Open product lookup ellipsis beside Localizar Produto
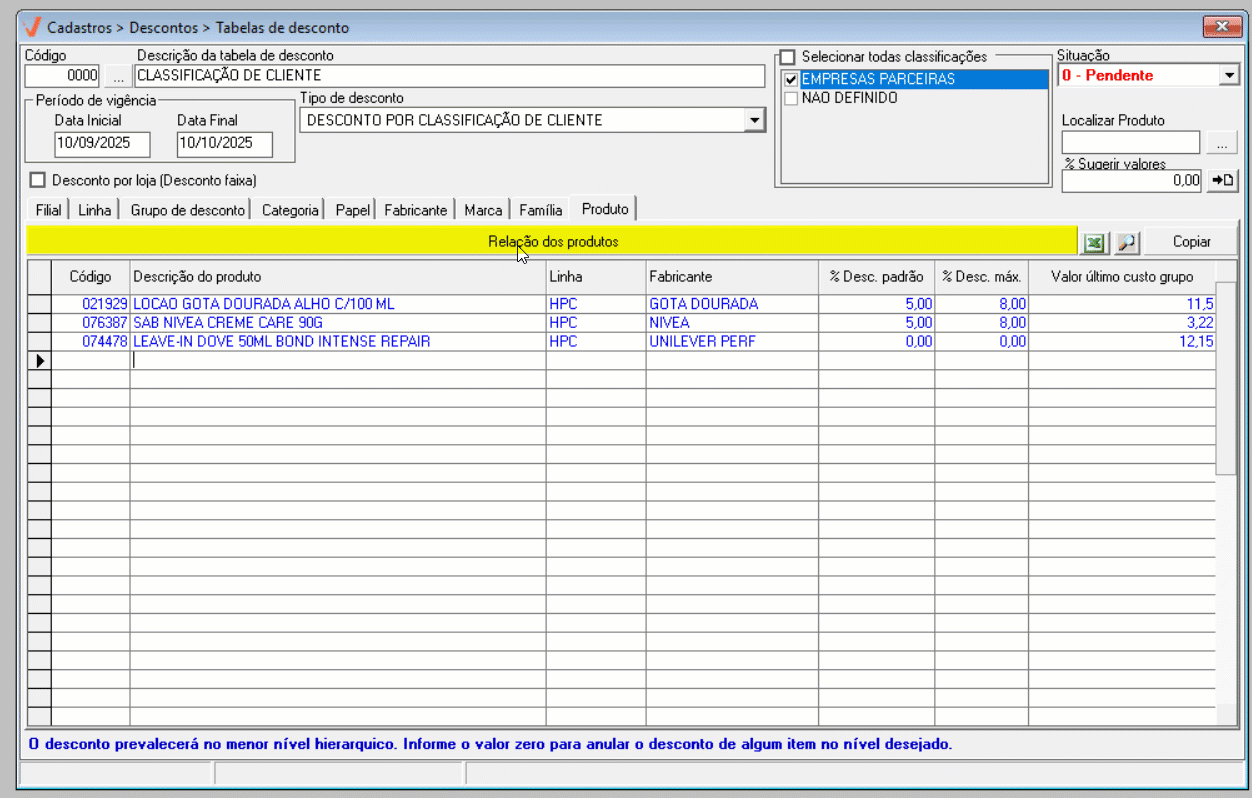Viewport: 1252px width, 798px height. [x=1222, y=144]
